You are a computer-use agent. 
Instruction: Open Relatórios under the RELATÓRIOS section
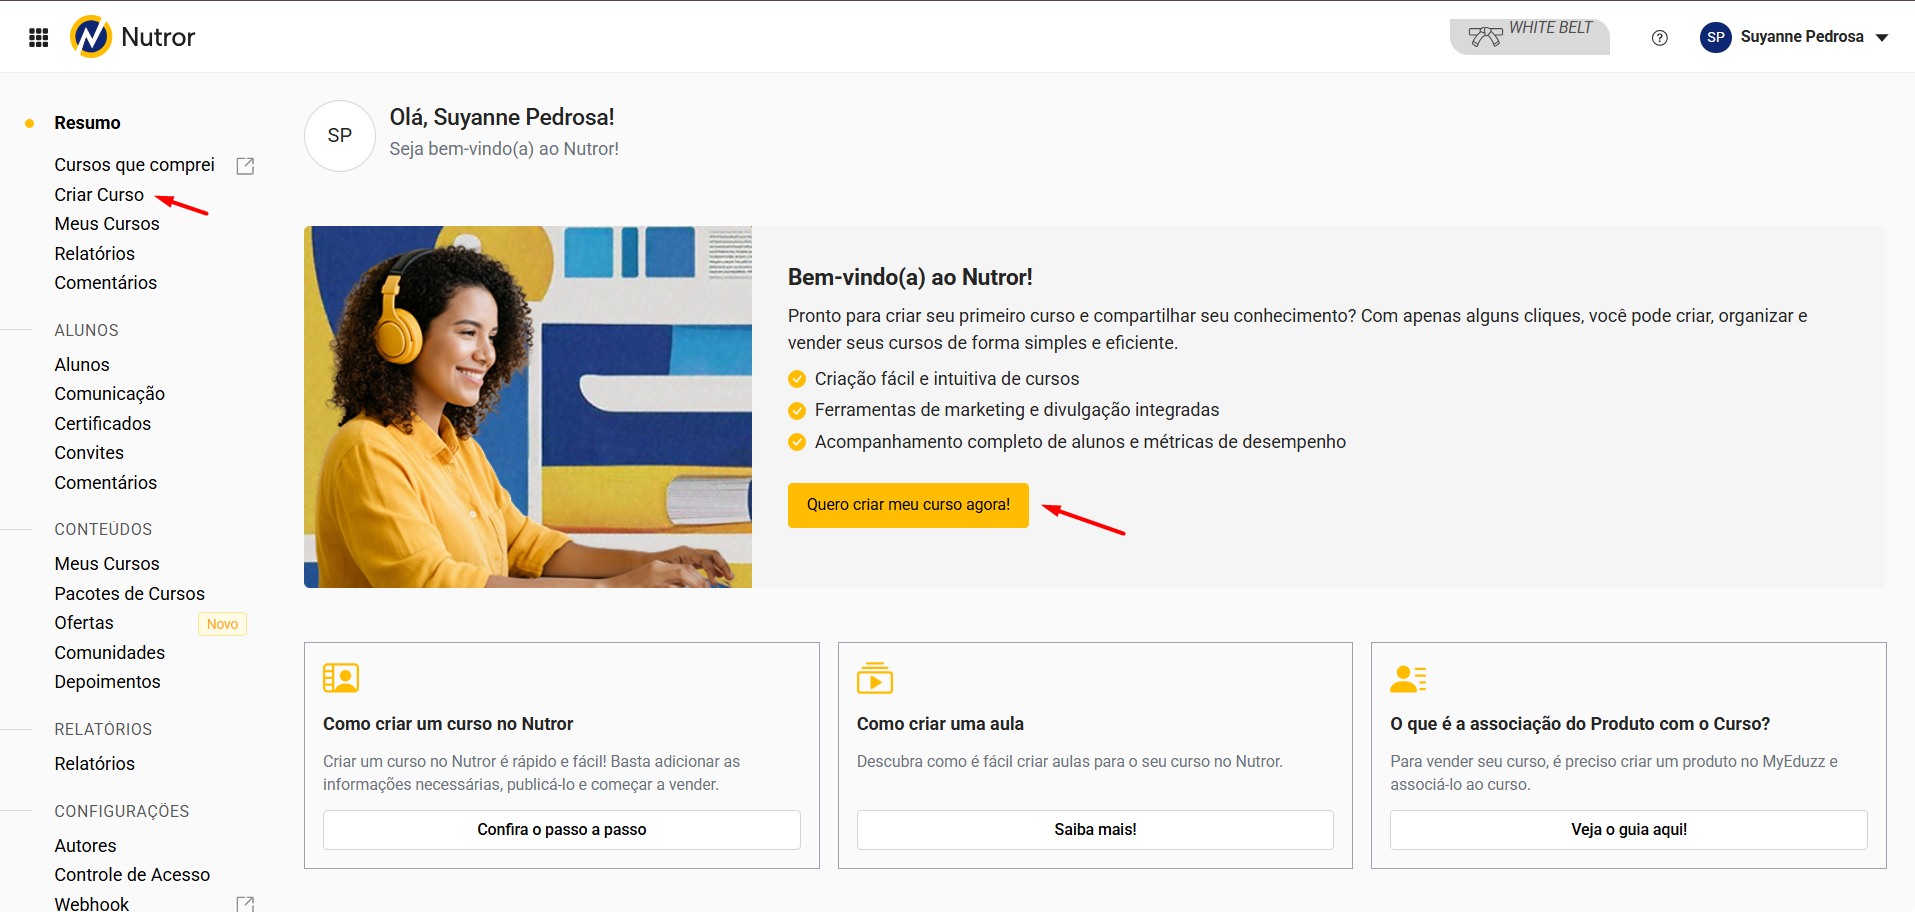coord(95,764)
